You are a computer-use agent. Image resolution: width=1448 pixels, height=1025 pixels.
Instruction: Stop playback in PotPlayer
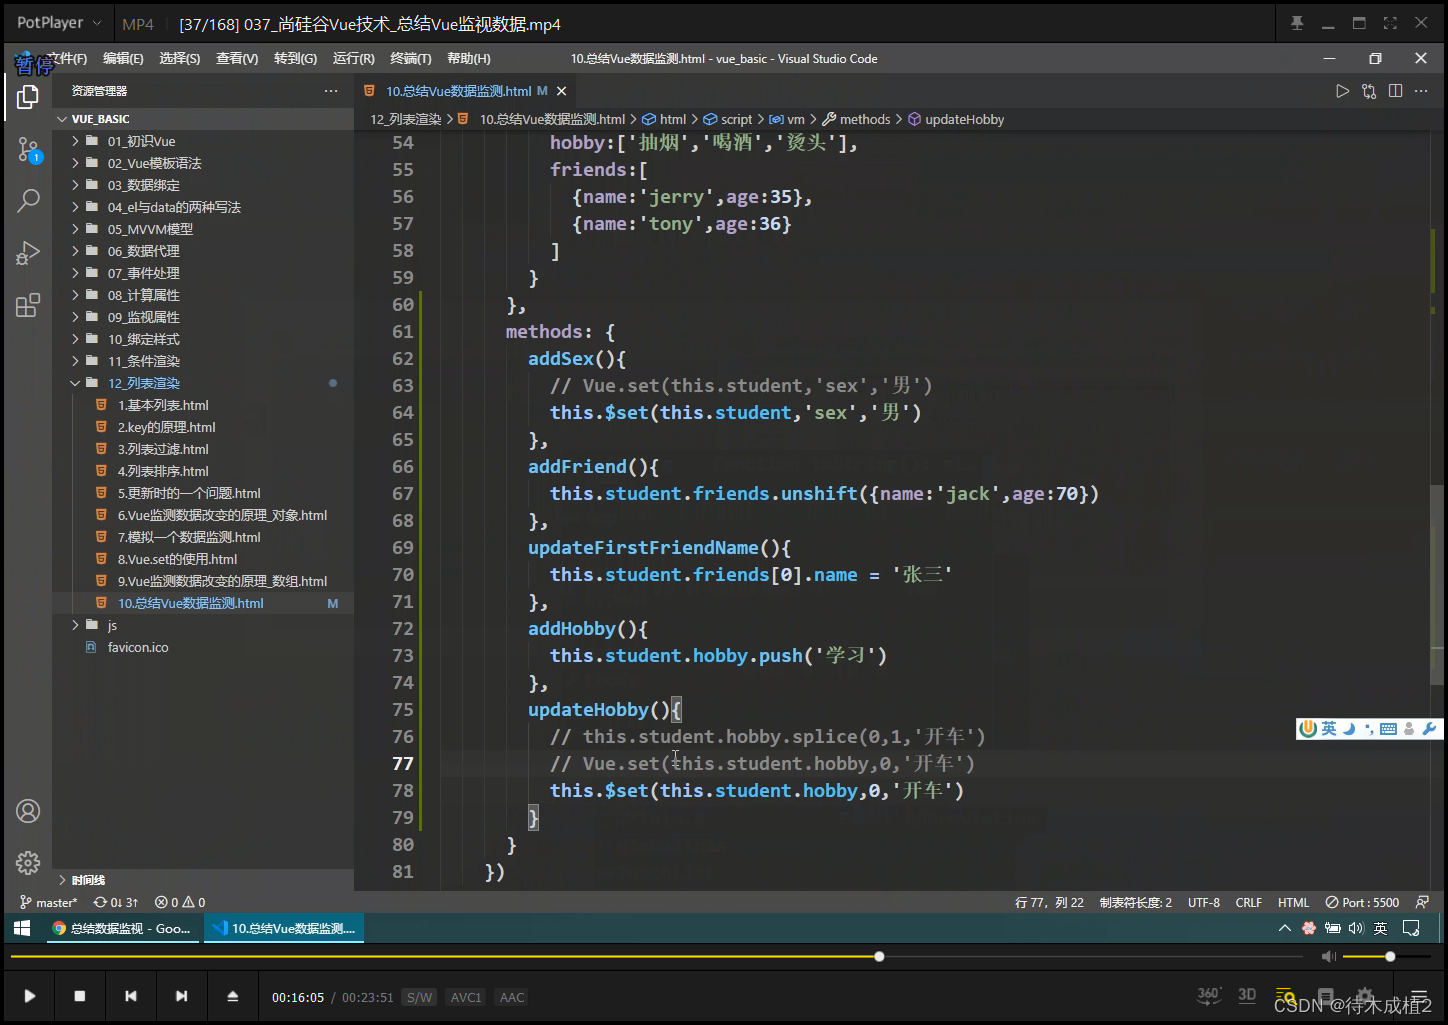coord(80,996)
